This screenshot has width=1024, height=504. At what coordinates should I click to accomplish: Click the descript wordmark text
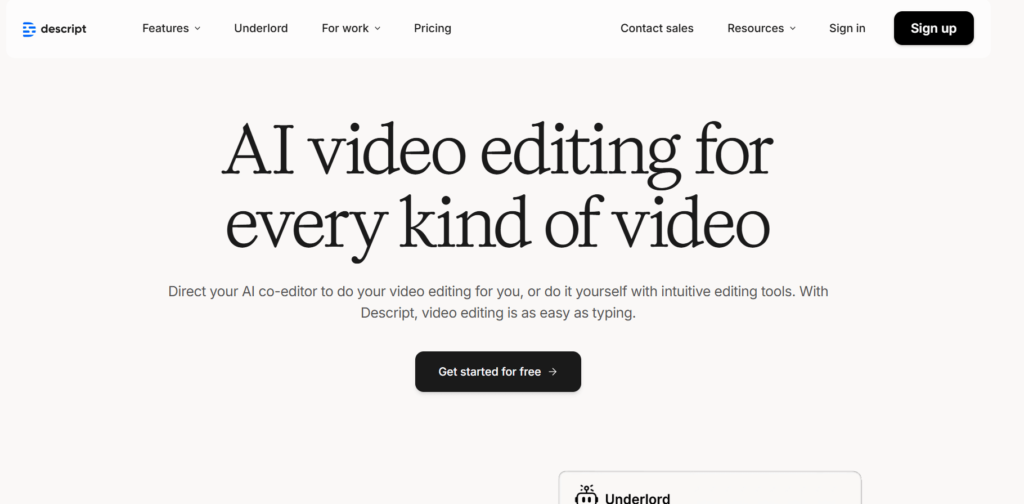click(x=63, y=29)
